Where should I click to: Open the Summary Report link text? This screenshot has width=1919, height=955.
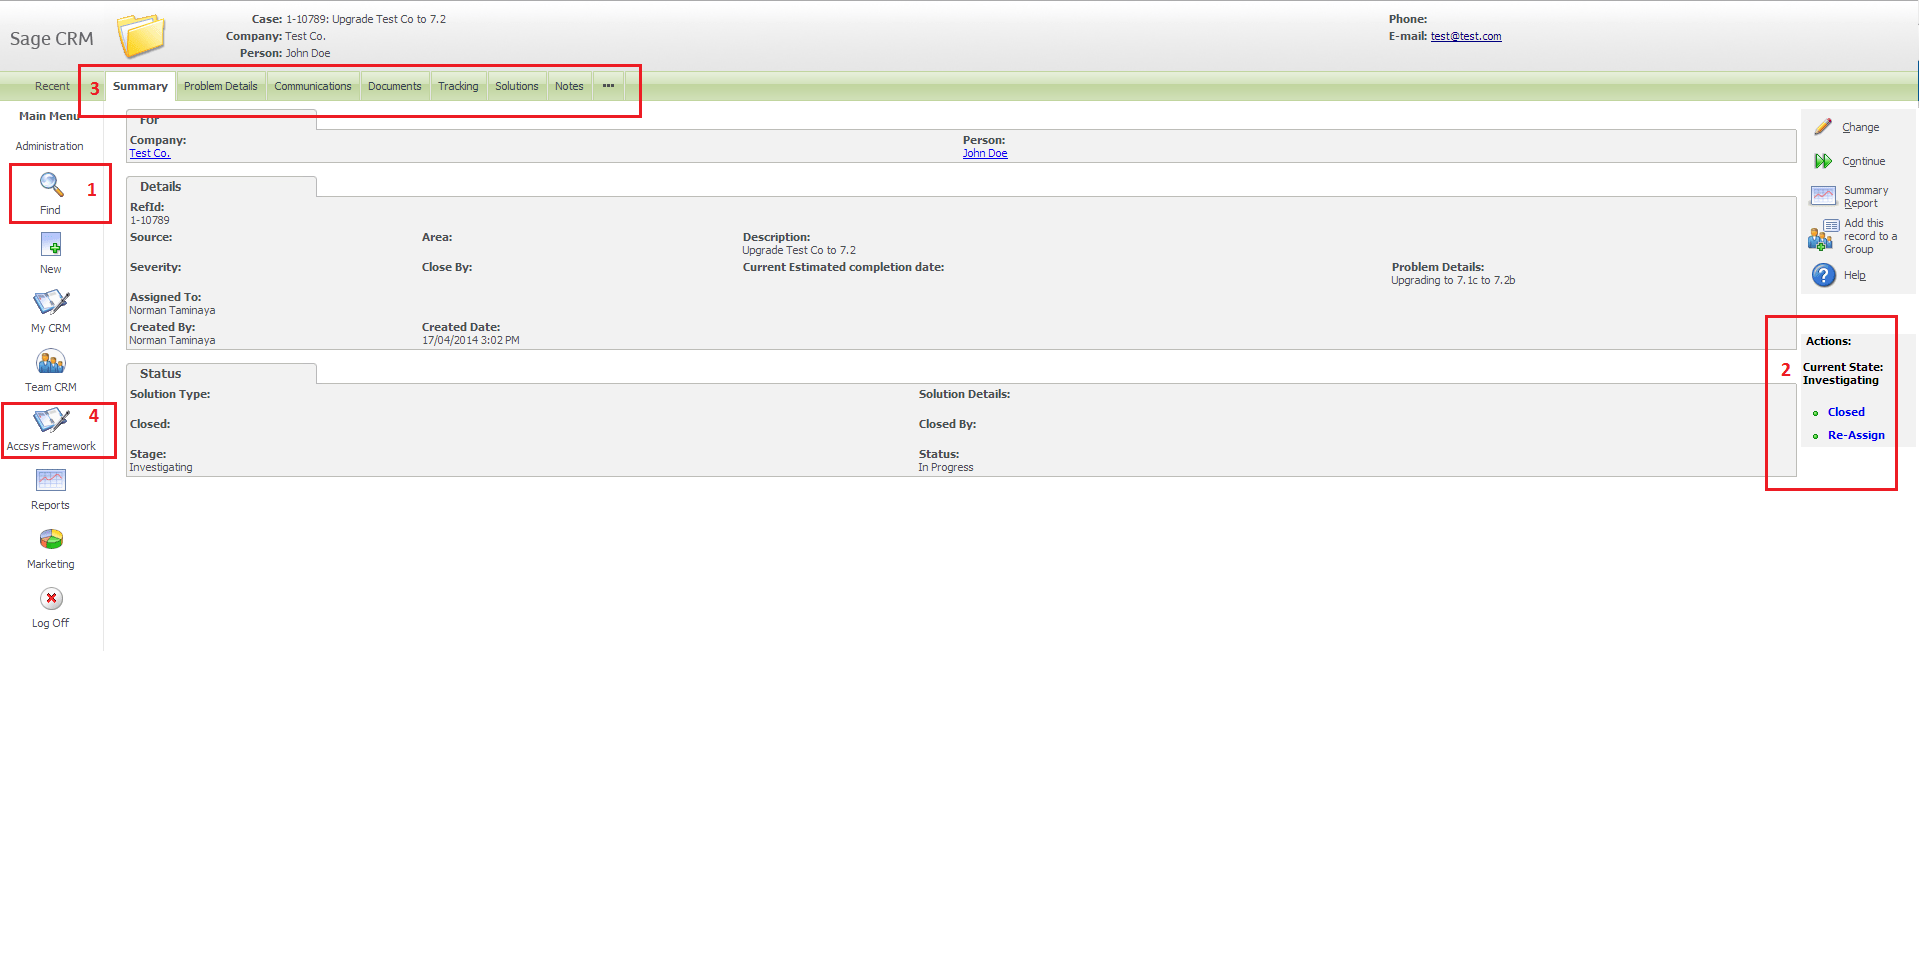click(1866, 197)
